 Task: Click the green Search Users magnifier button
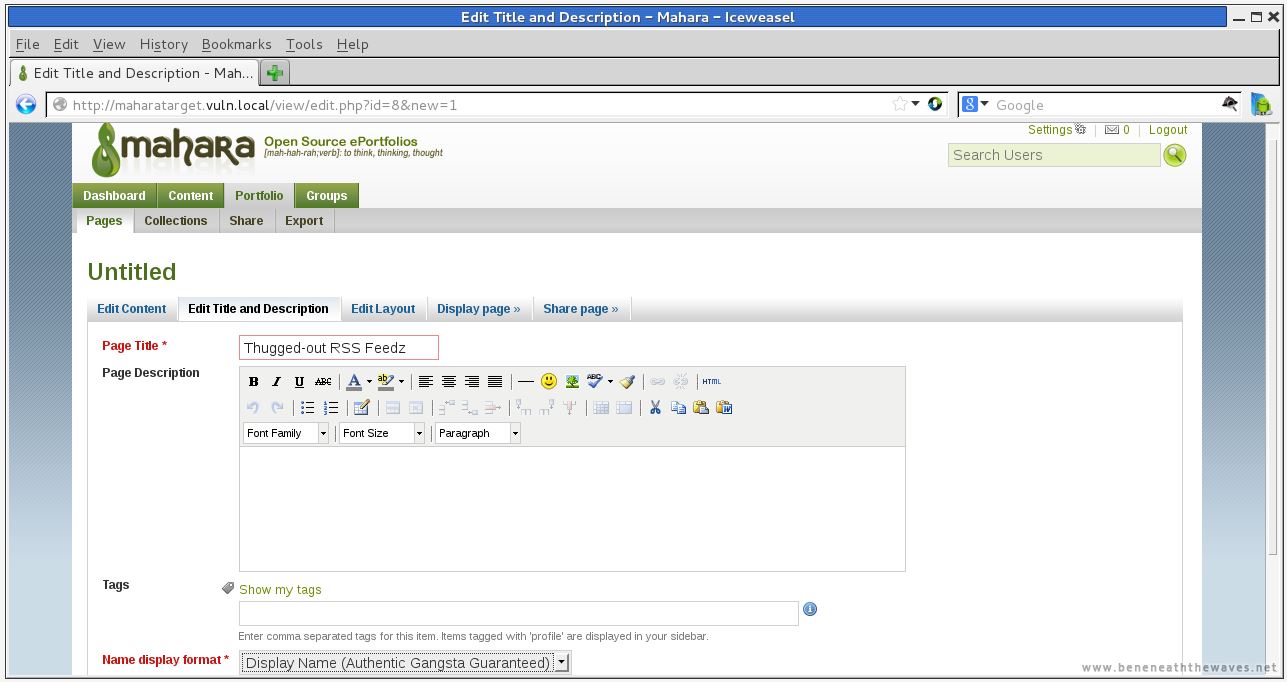pos(1175,155)
